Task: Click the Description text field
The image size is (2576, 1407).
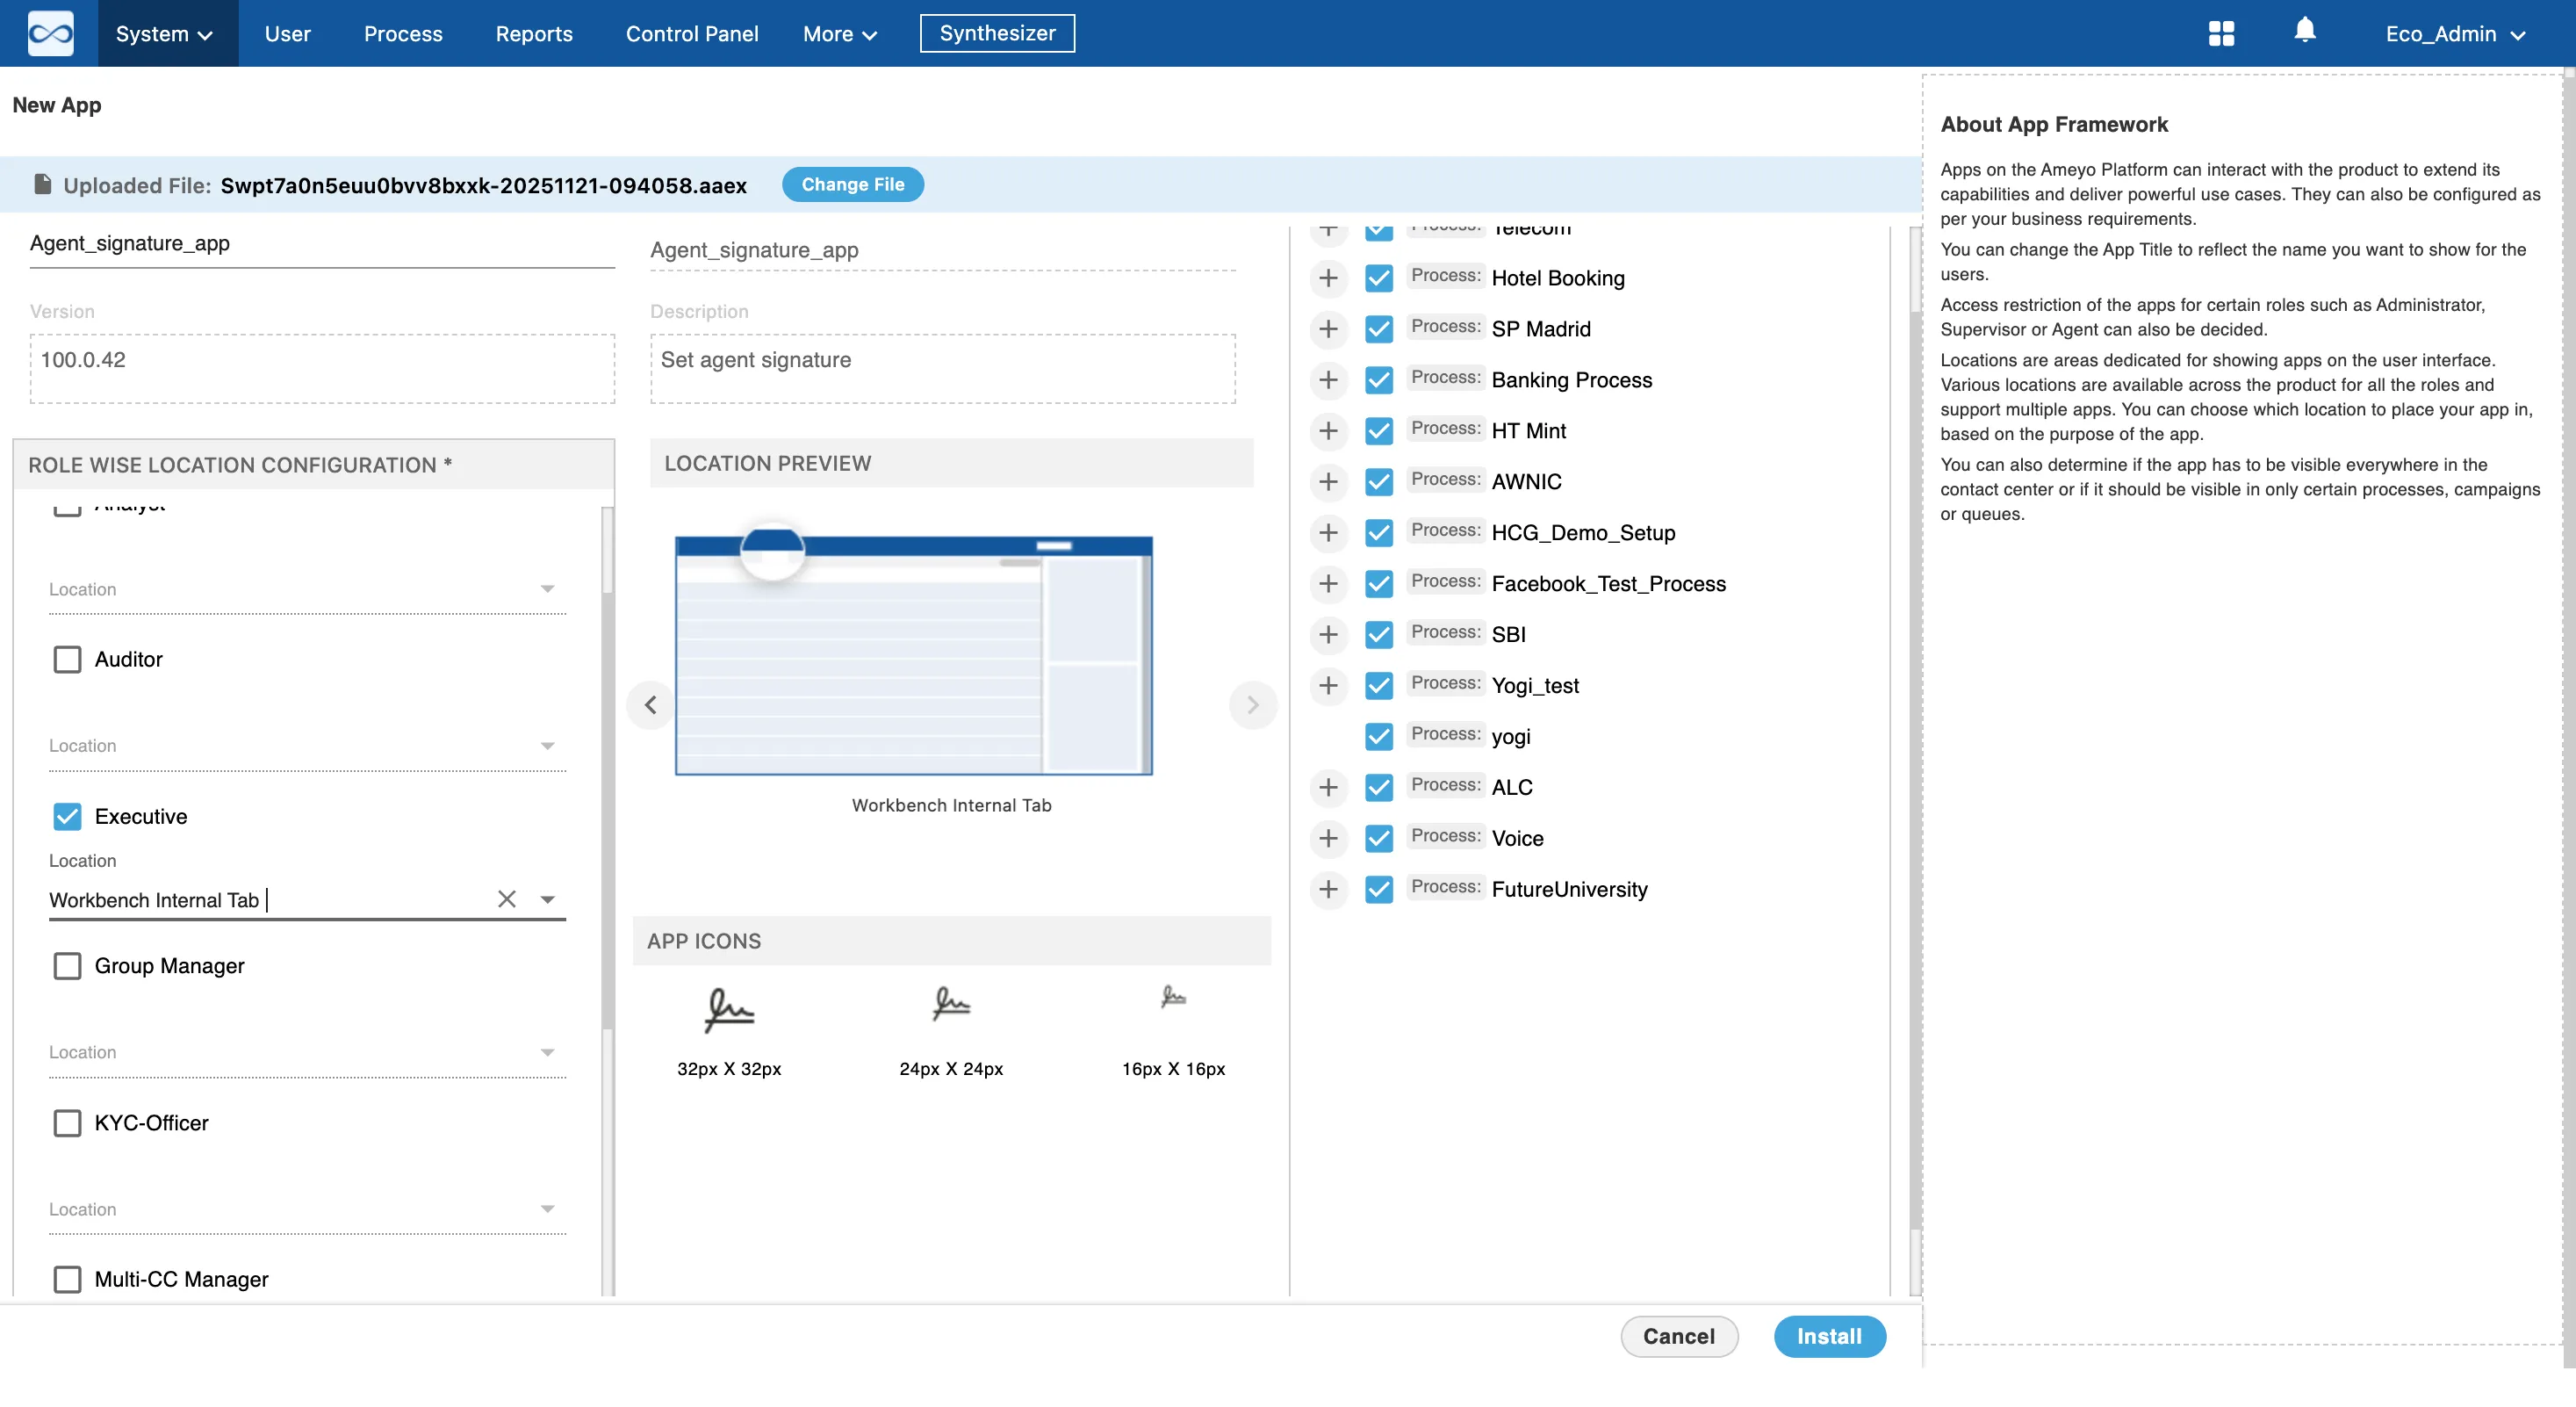Action: pos(942,368)
